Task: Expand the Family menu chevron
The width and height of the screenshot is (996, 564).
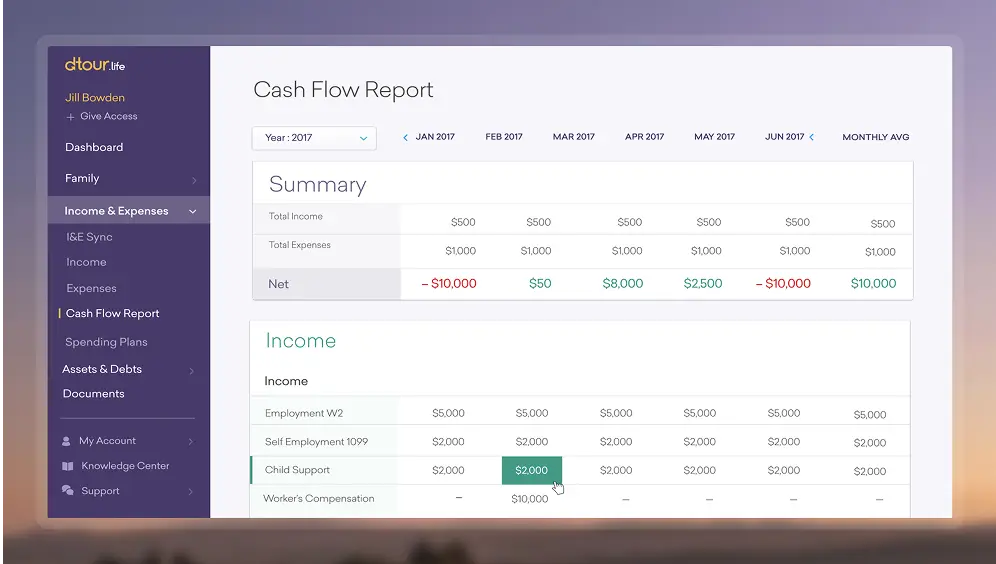Action: click(x=194, y=180)
